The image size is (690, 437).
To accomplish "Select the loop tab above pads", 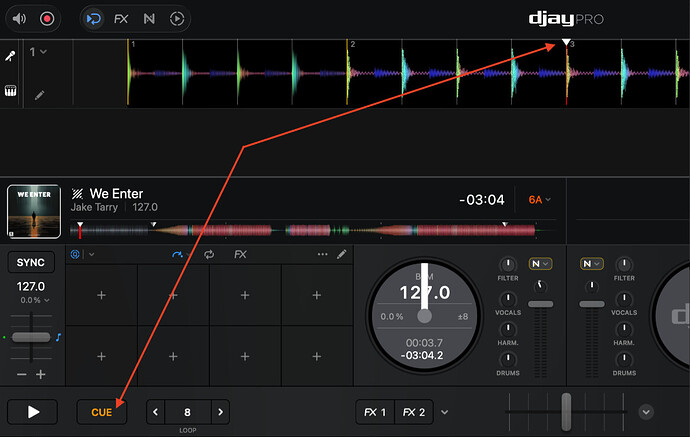I will tap(209, 255).
